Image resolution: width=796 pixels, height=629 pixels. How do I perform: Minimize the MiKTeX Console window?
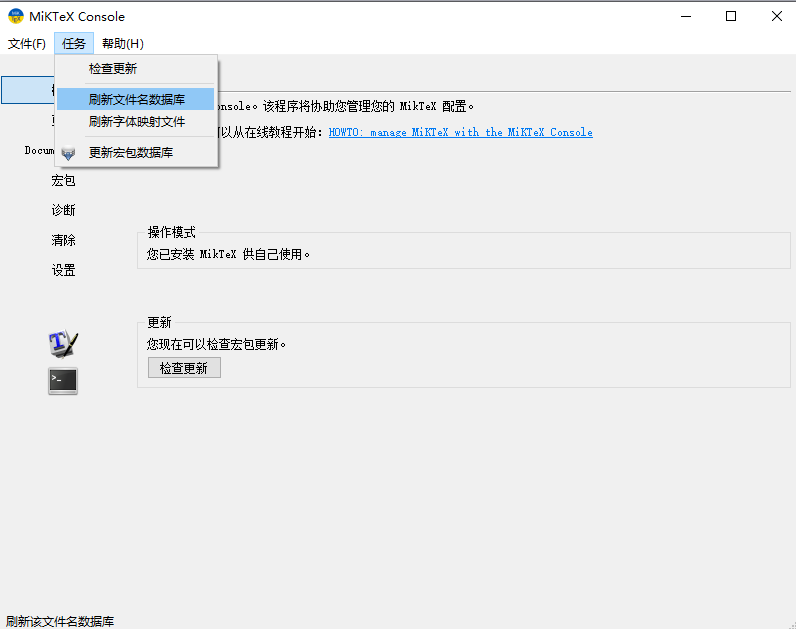pos(686,16)
